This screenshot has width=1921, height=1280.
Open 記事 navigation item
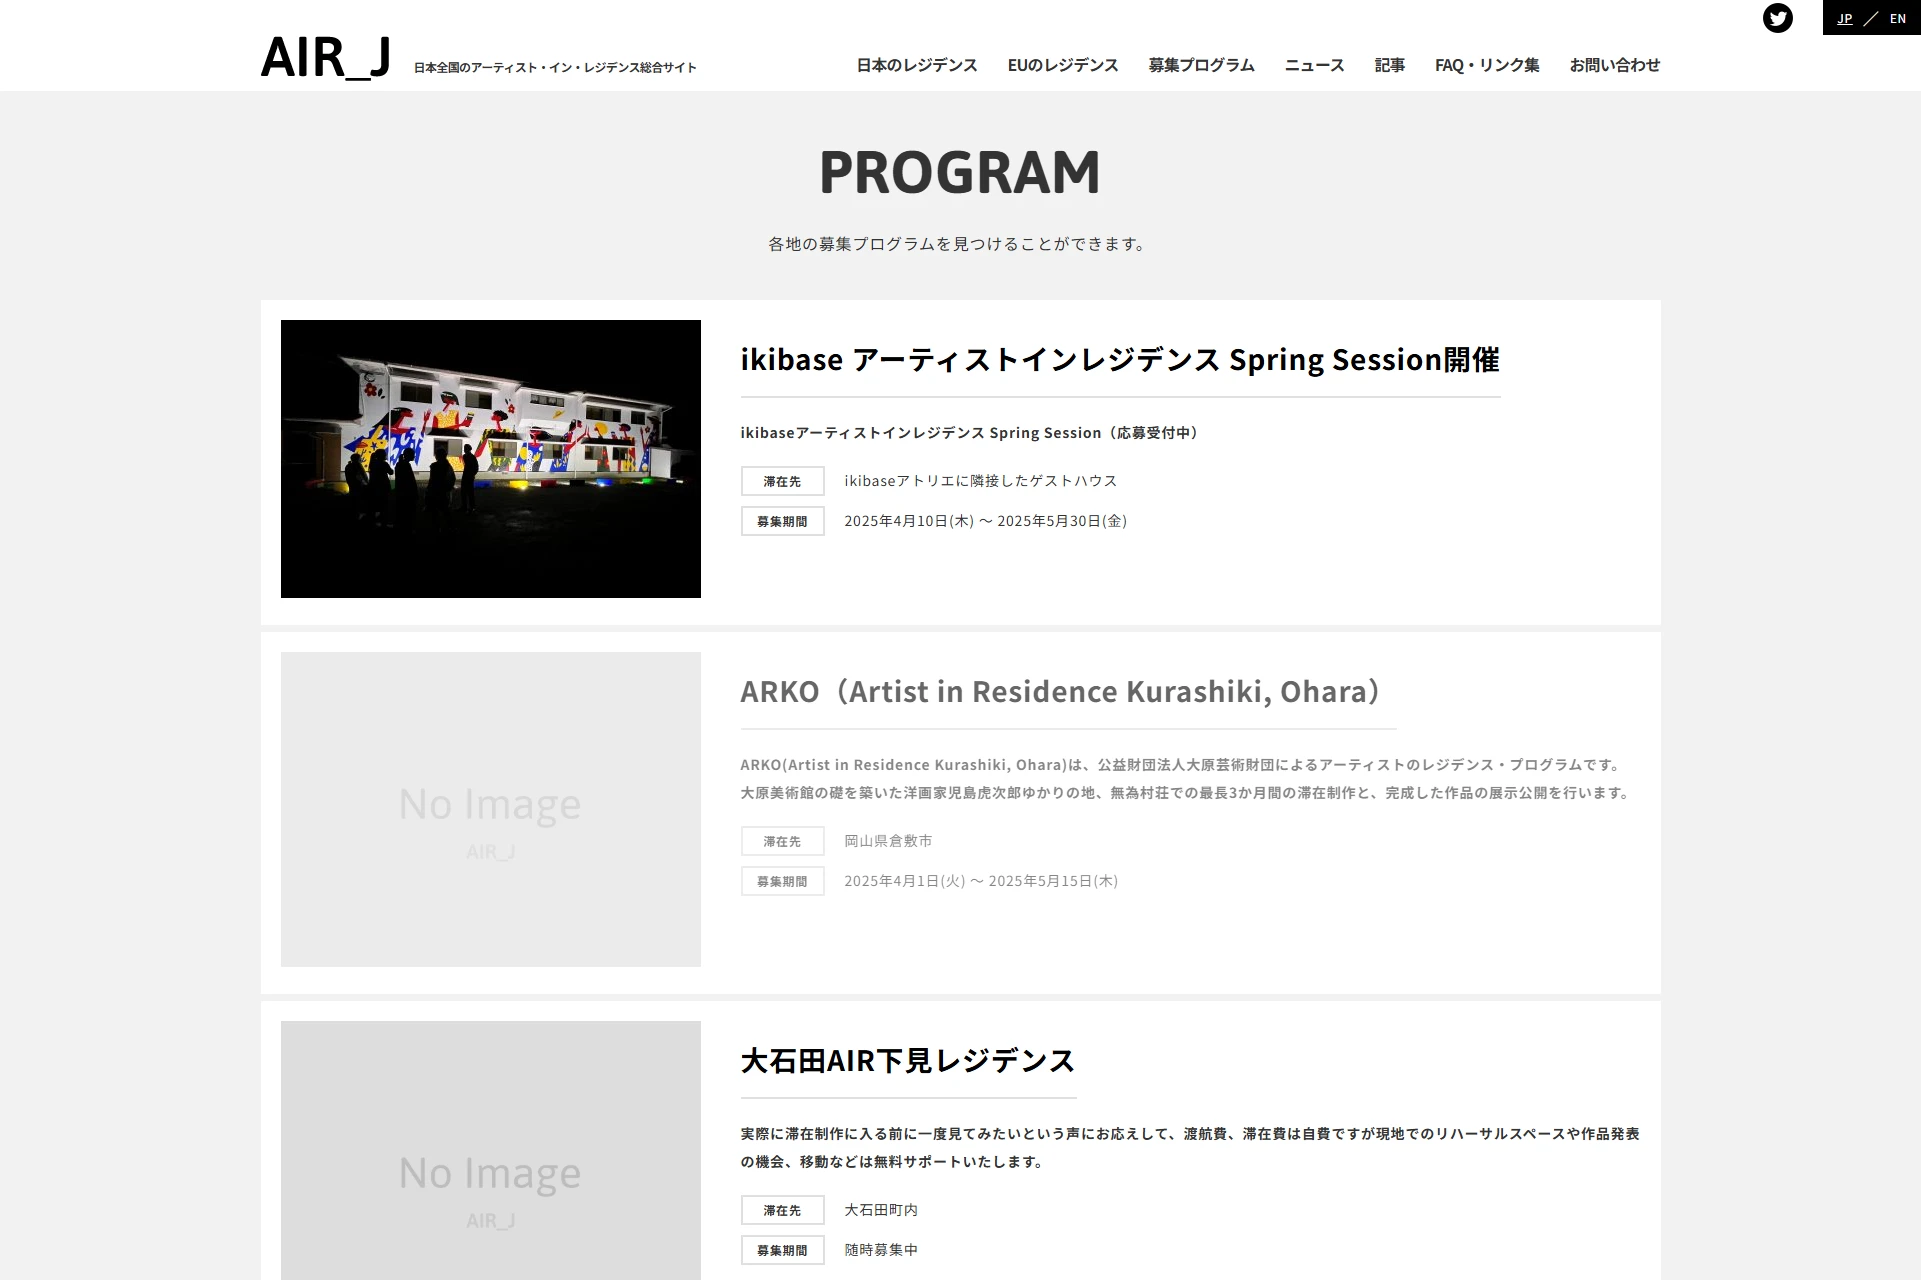coord(1389,65)
